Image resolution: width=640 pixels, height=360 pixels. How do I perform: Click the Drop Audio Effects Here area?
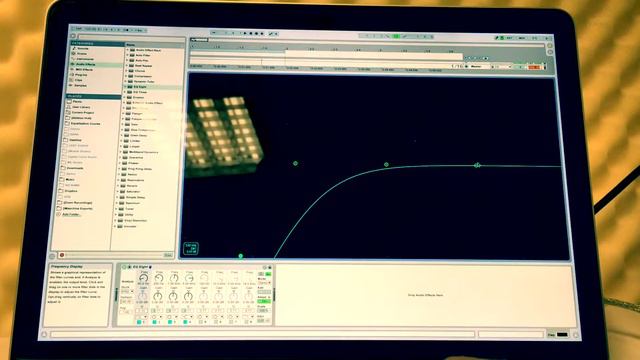click(x=425, y=295)
